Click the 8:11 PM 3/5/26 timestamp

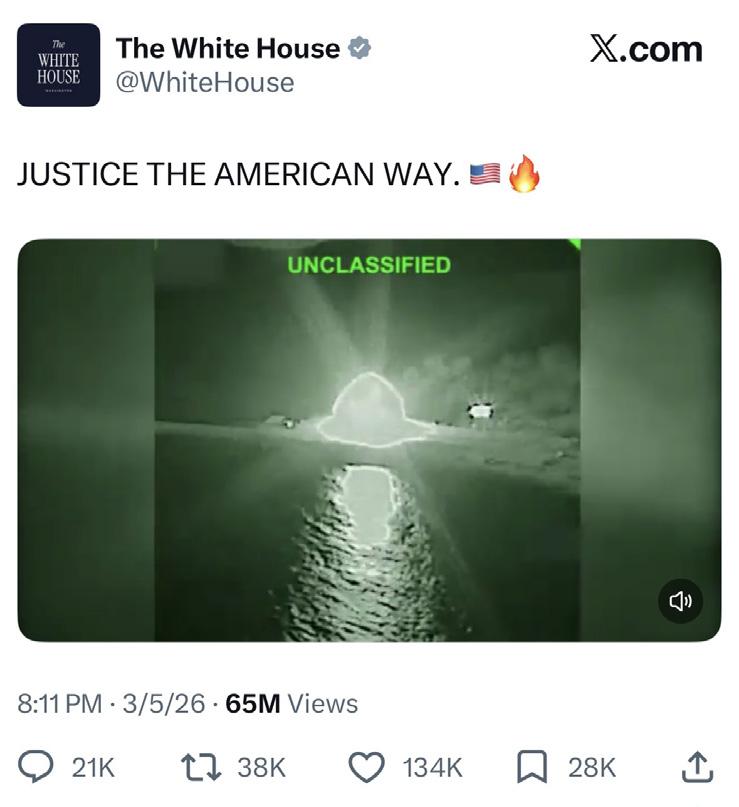pyautogui.click(x=111, y=704)
